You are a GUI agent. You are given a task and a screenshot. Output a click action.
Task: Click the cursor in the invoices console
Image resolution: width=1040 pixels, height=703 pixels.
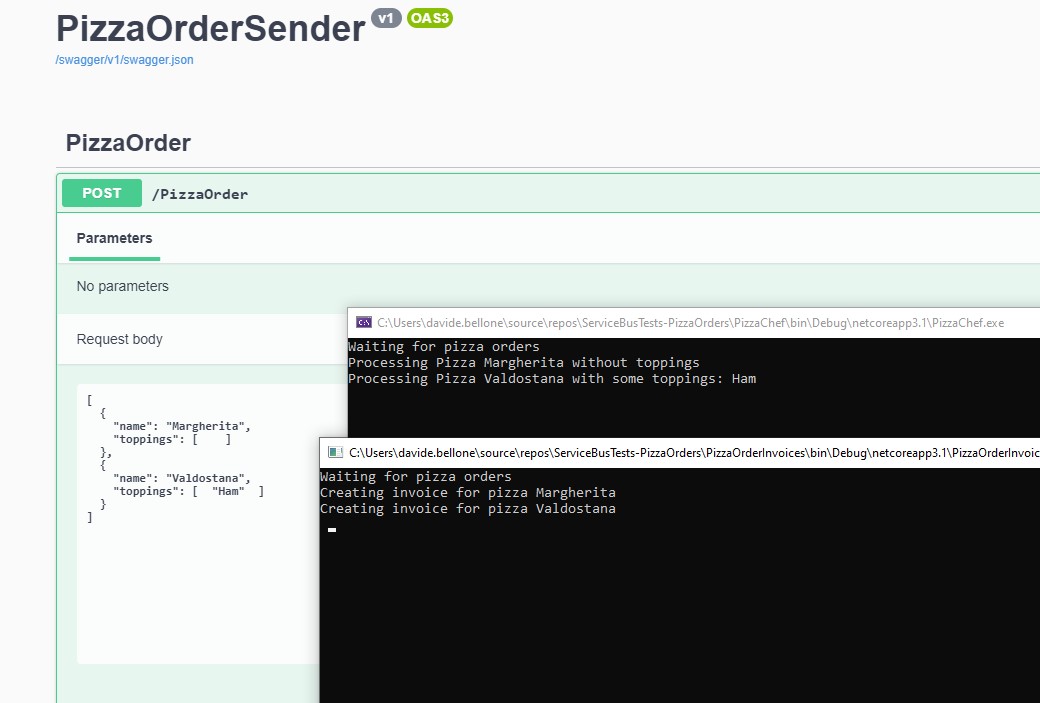(332, 530)
